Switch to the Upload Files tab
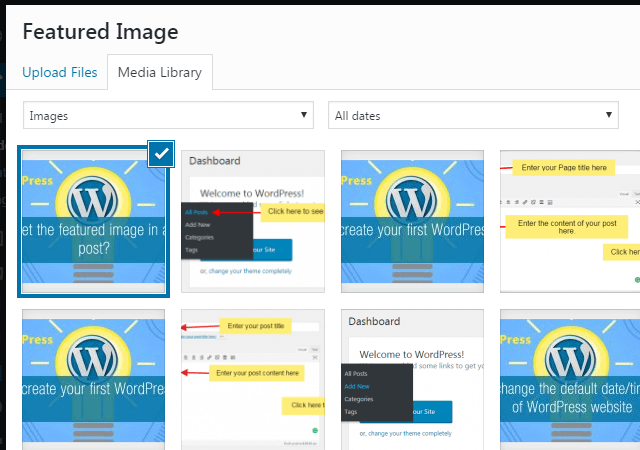640x450 pixels. coord(60,72)
